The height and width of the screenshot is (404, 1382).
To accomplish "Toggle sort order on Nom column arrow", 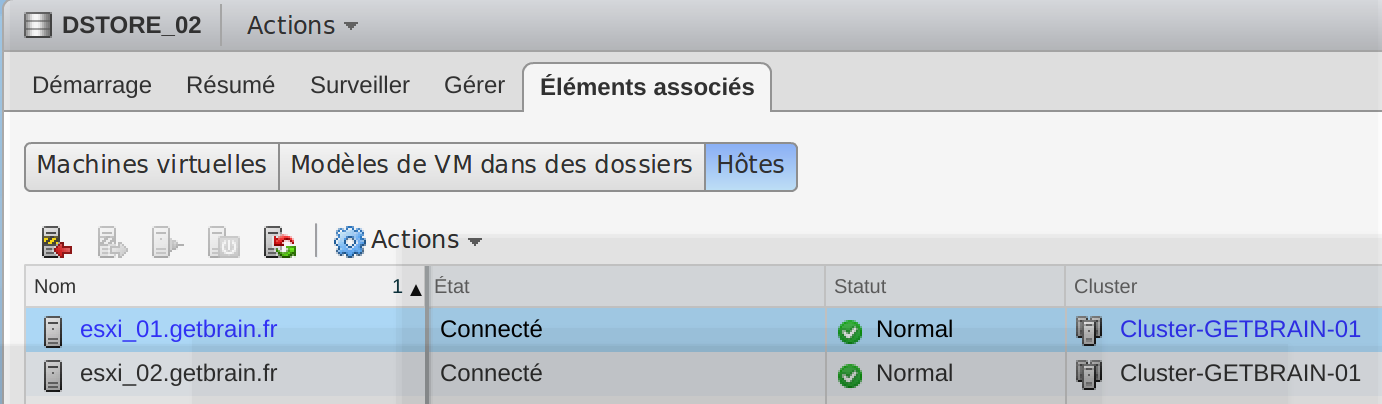I will click(415, 288).
